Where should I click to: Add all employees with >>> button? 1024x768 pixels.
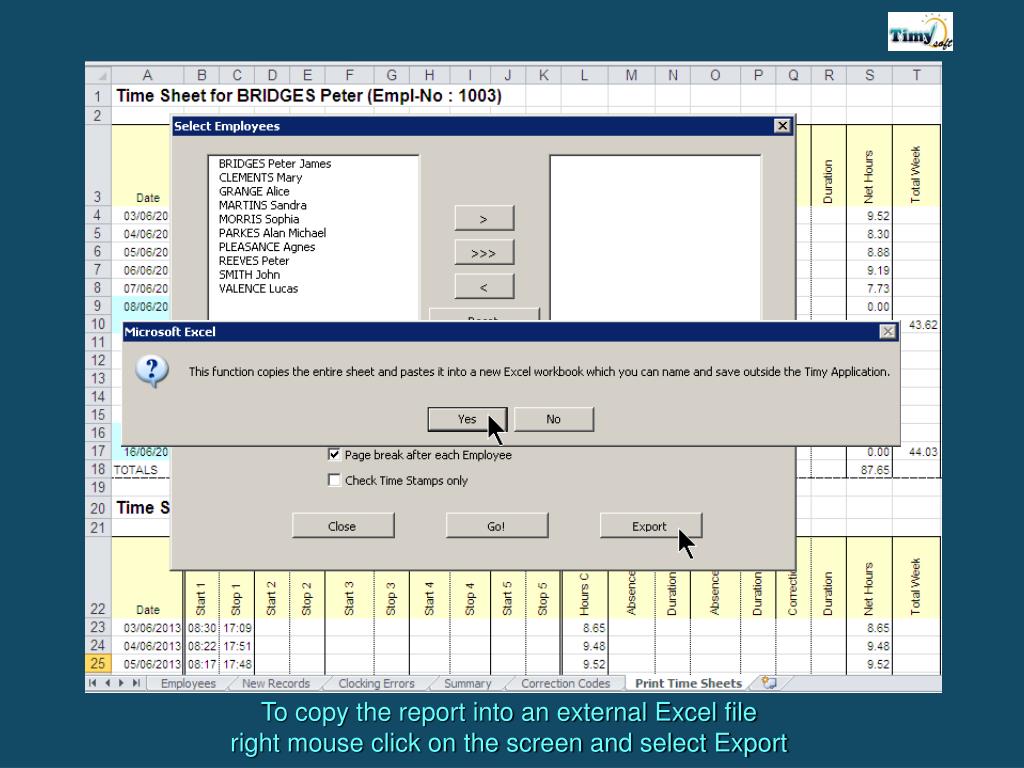click(484, 253)
